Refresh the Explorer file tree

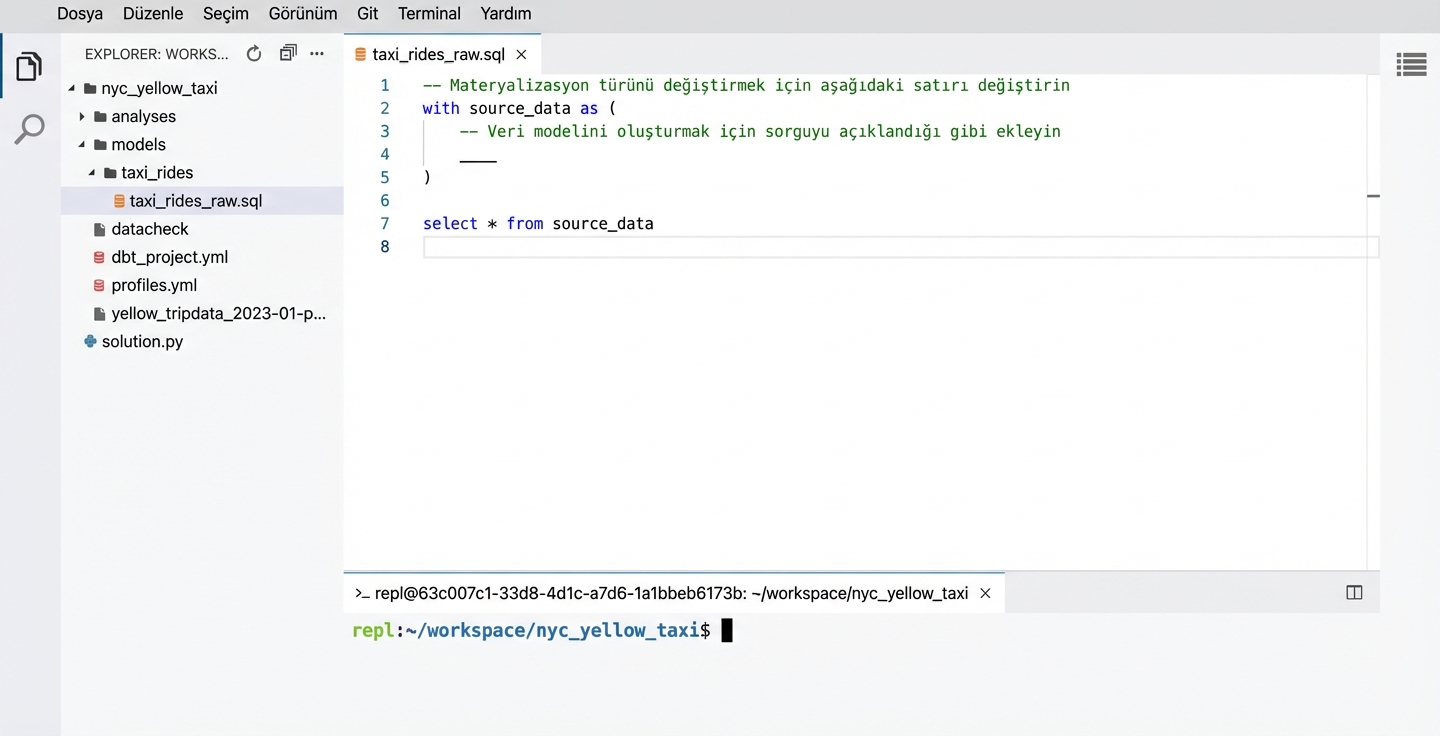click(254, 54)
